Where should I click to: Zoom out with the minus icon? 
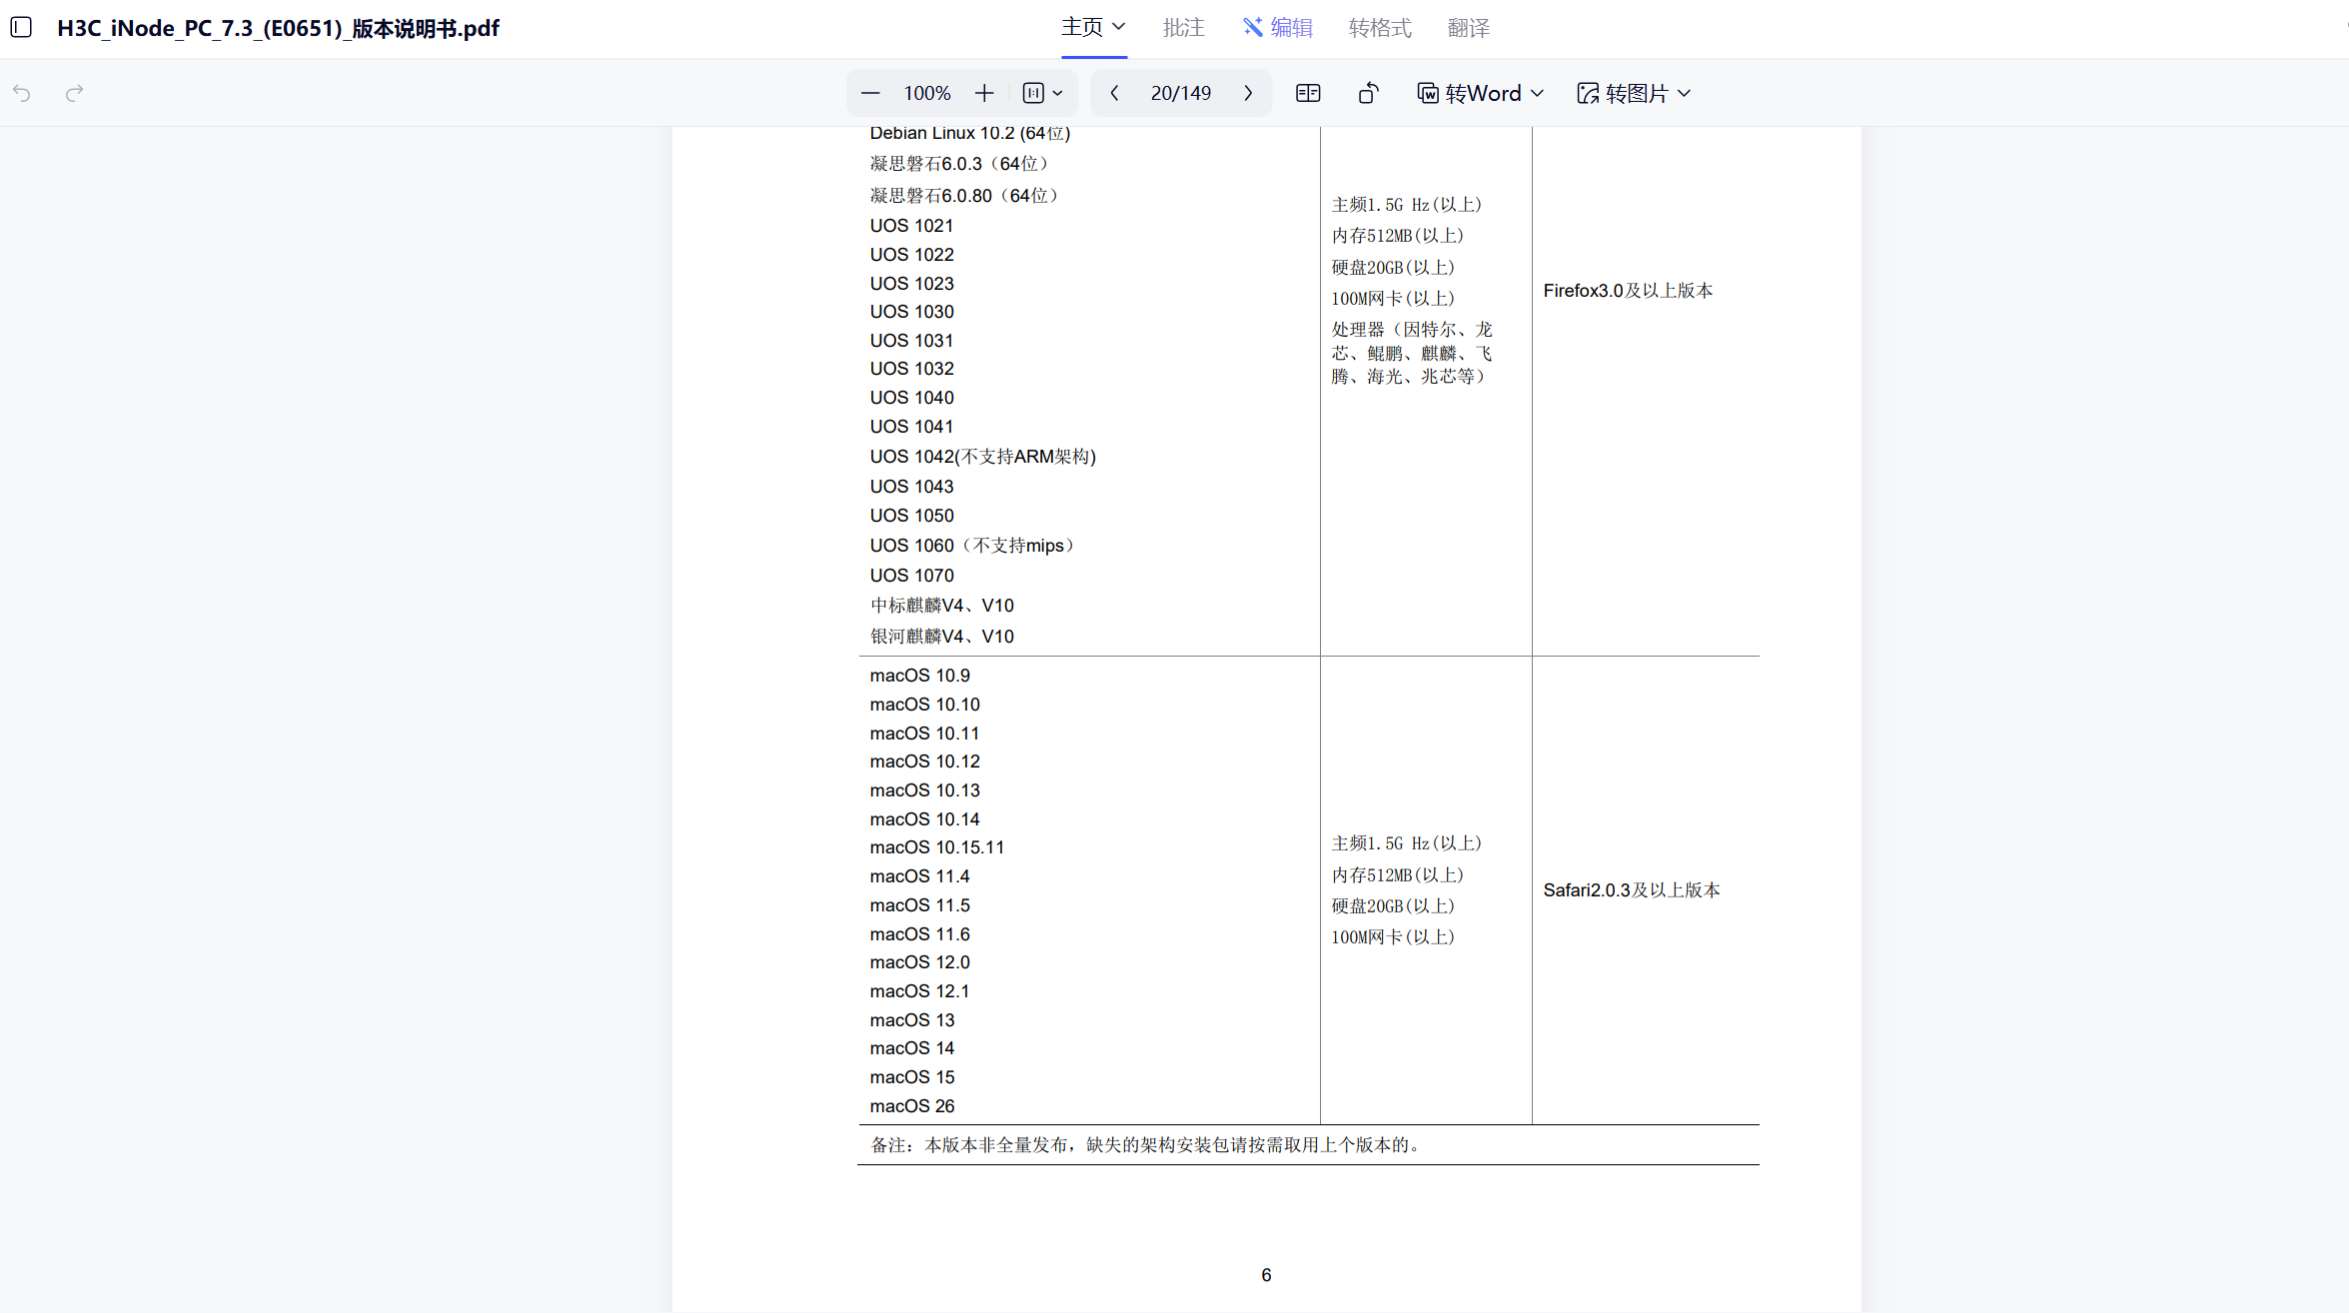[x=870, y=93]
